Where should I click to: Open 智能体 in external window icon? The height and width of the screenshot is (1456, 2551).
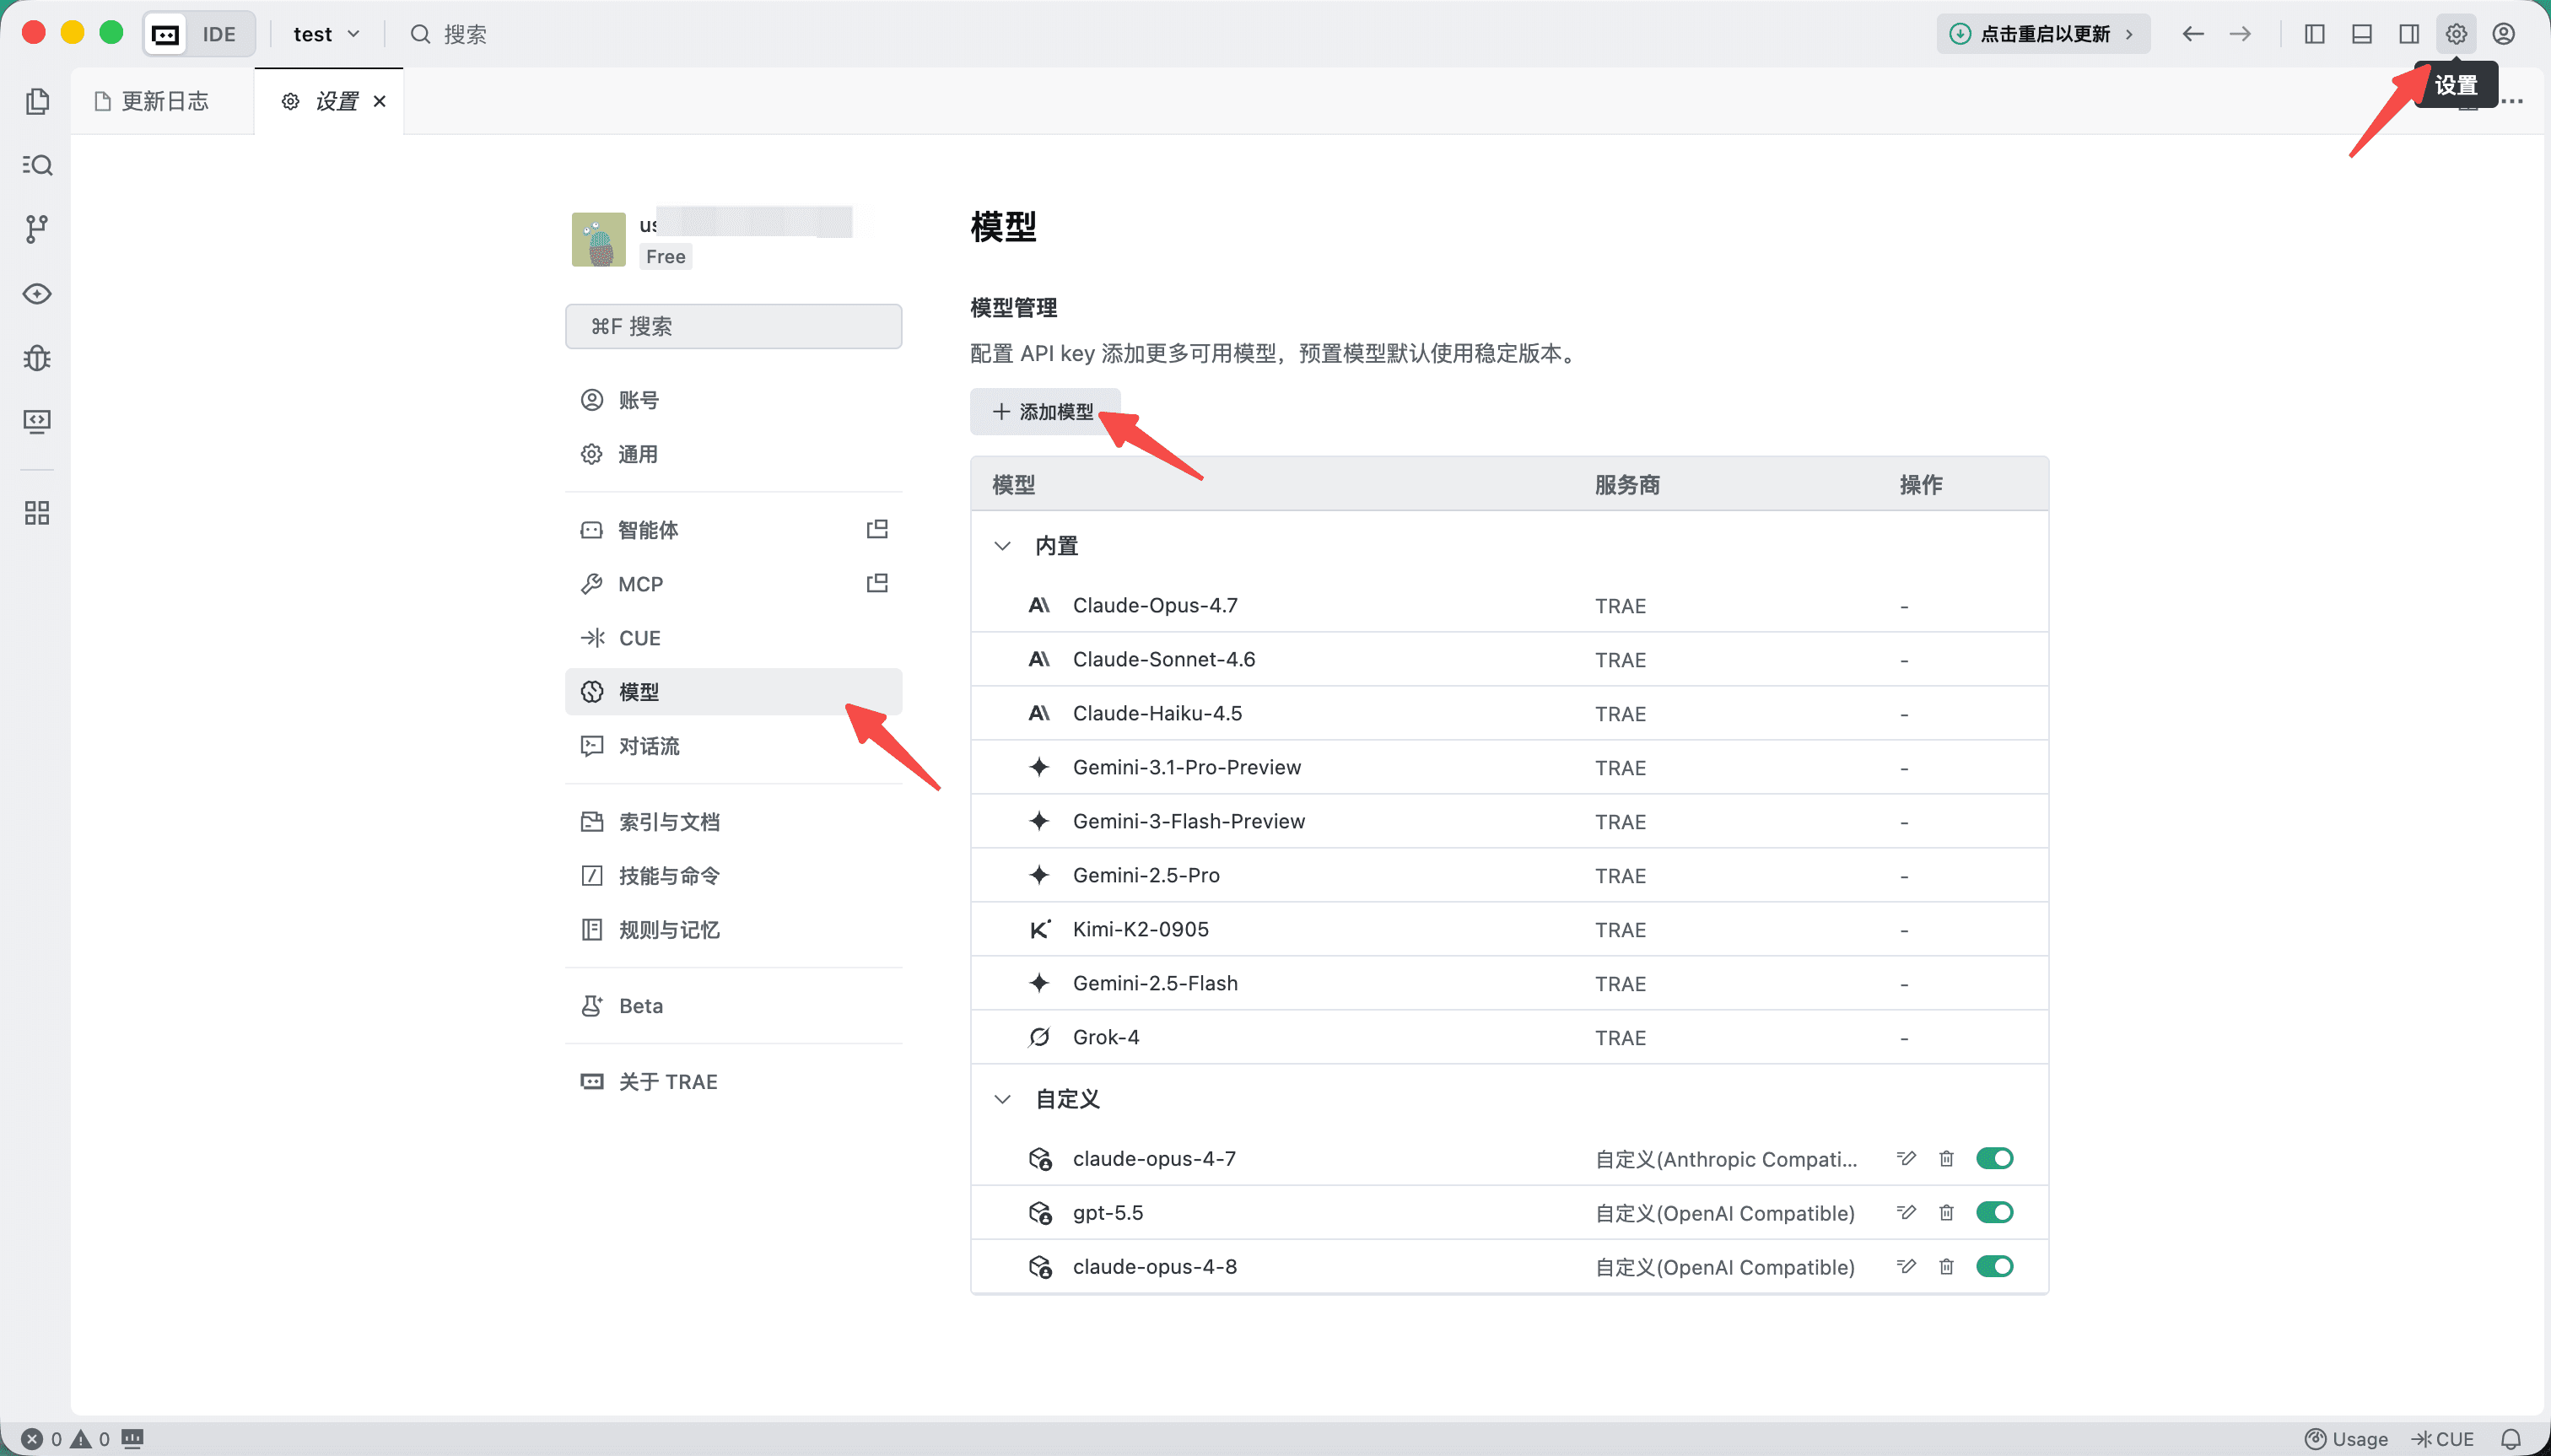tap(877, 529)
